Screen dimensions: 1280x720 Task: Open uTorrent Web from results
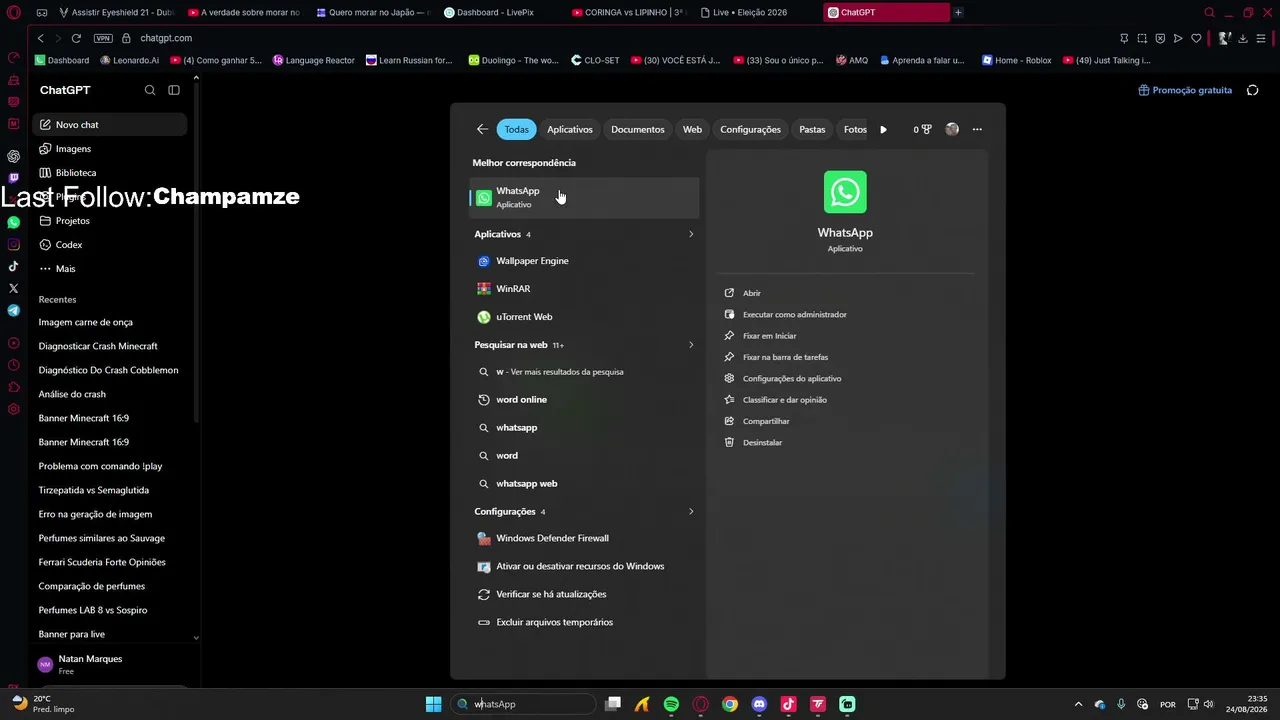[584, 317]
